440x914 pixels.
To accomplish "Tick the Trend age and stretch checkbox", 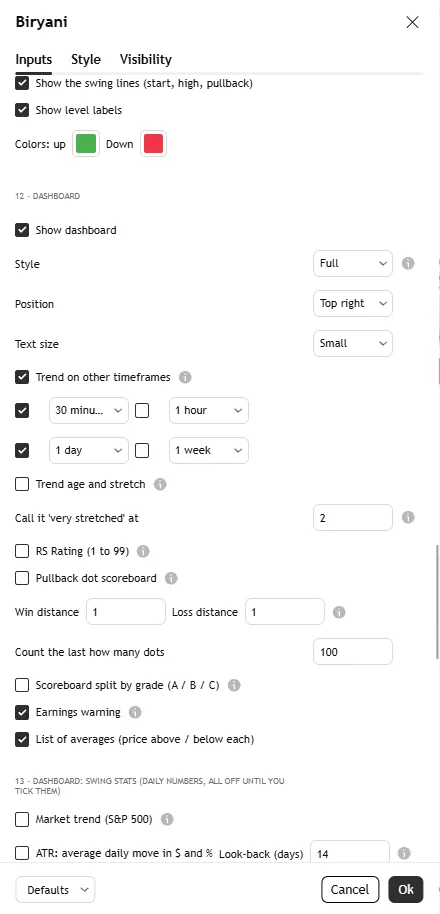I will coord(22,484).
